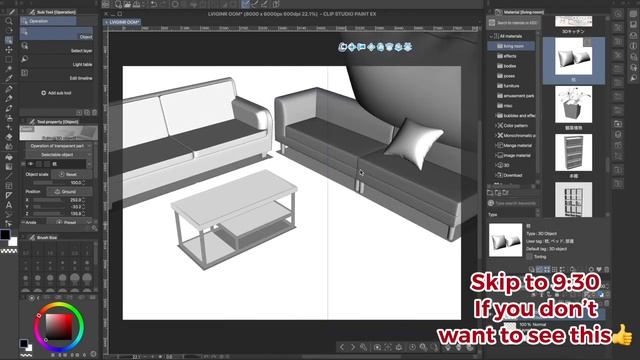640x360 pixels.
Task: Click previous object arrow in object launcher
Action: click(342, 347)
